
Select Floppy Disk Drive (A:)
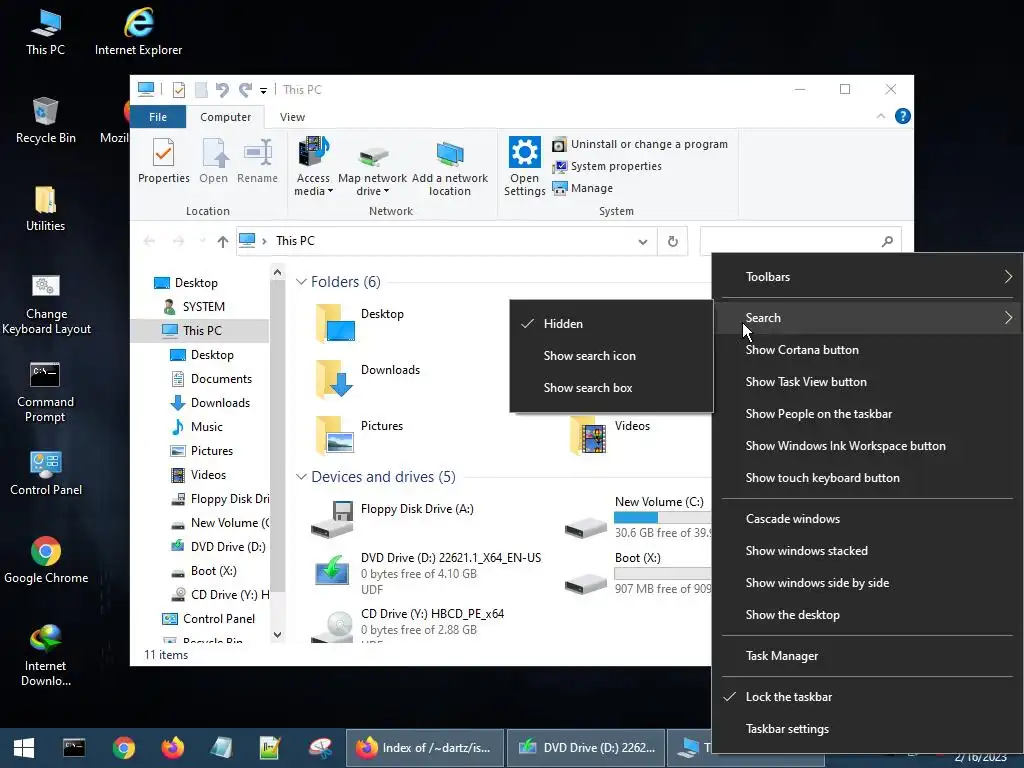(392, 519)
